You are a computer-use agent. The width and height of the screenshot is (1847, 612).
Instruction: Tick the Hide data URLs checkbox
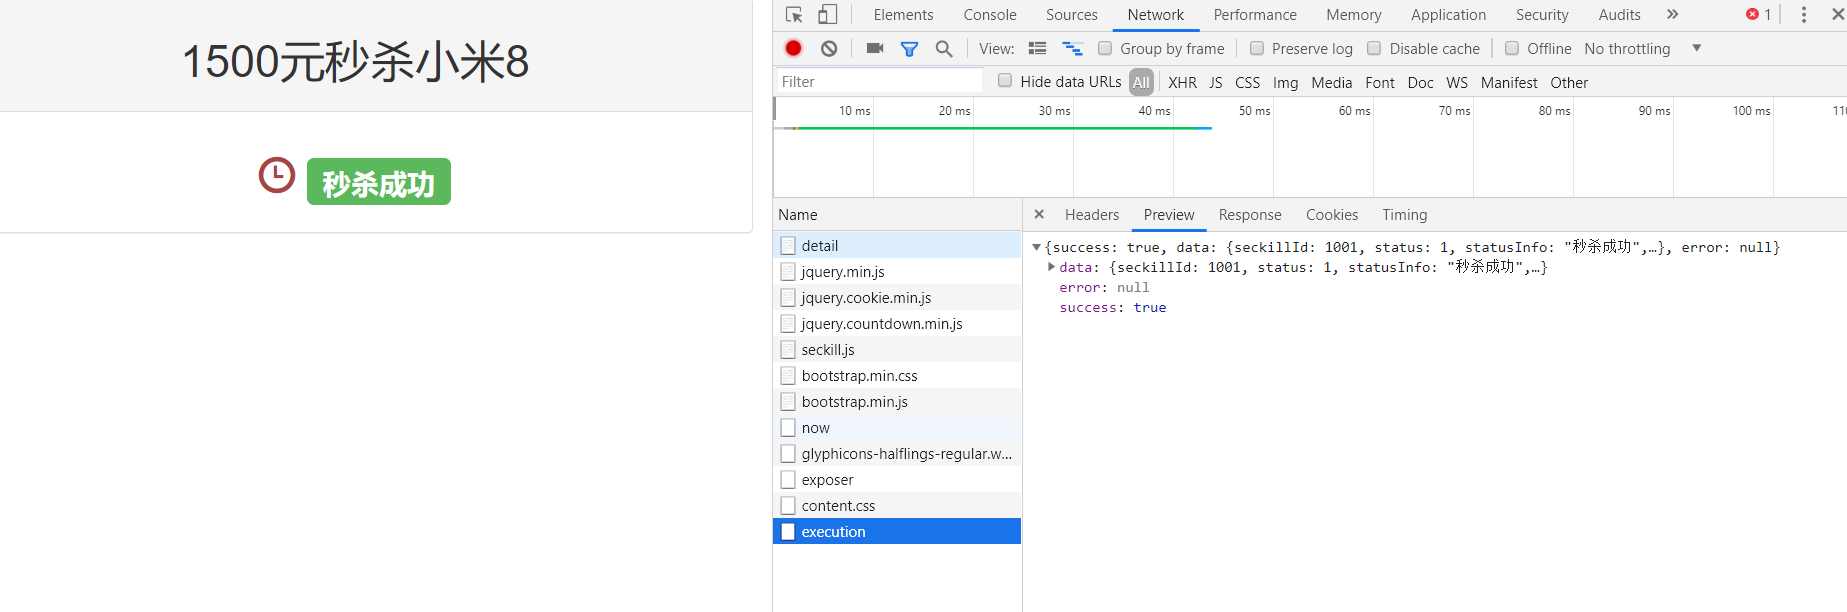(x=1005, y=81)
